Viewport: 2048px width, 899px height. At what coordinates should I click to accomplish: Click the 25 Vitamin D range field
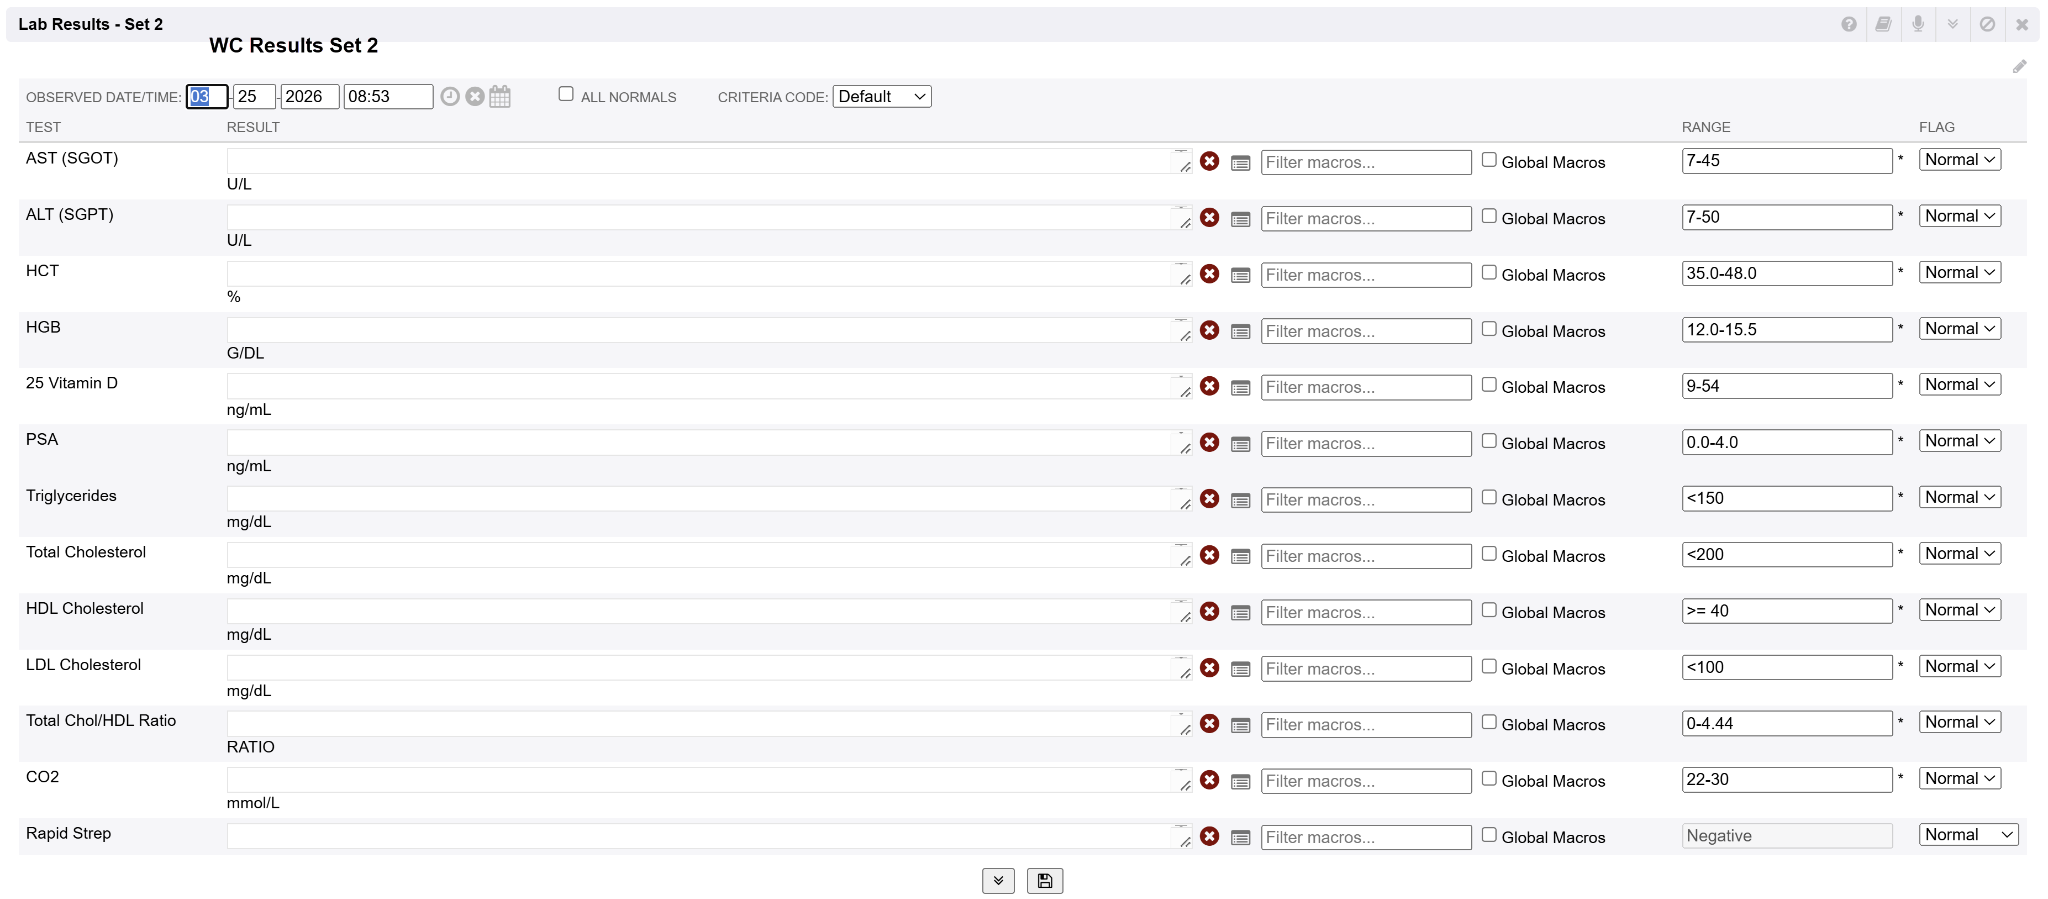click(1786, 386)
